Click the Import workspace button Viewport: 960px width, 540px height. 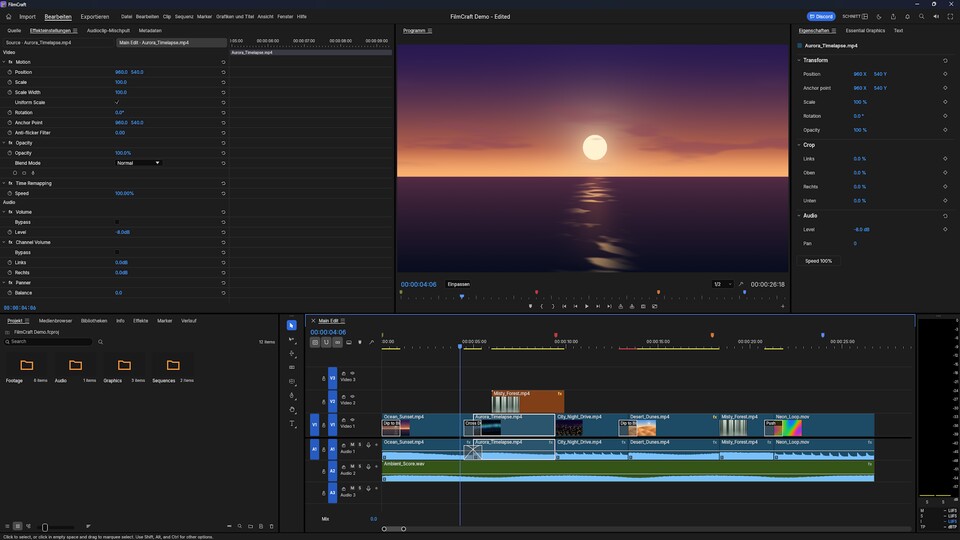click(x=27, y=17)
